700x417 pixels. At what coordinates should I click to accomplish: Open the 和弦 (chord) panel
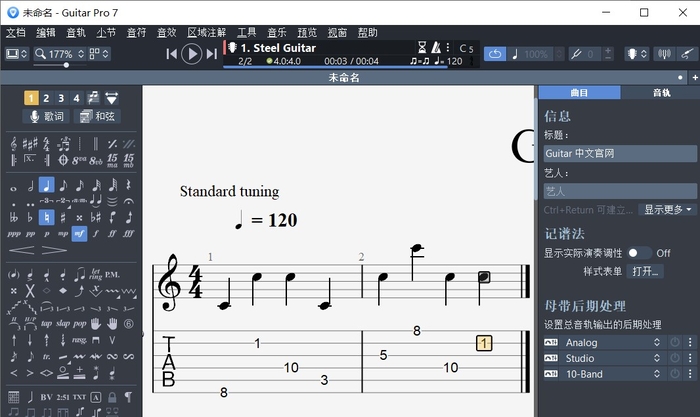coord(97,117)
